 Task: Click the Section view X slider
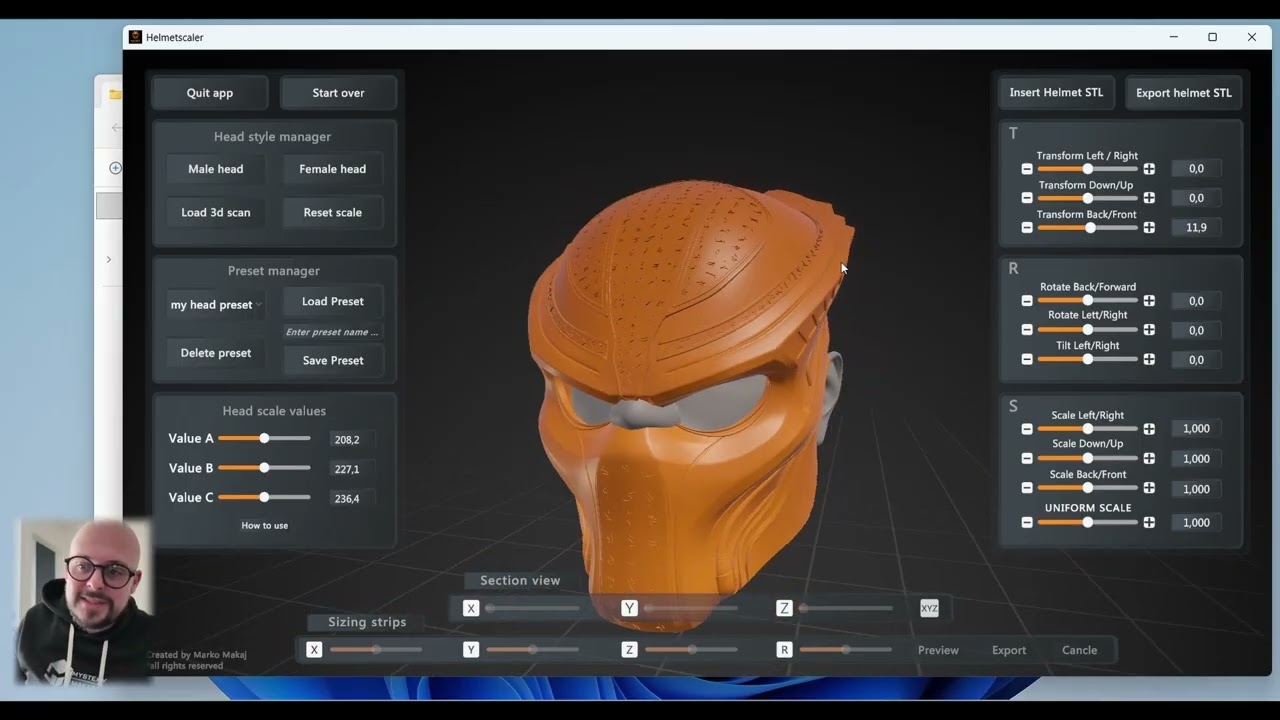(x=533, y=608)
